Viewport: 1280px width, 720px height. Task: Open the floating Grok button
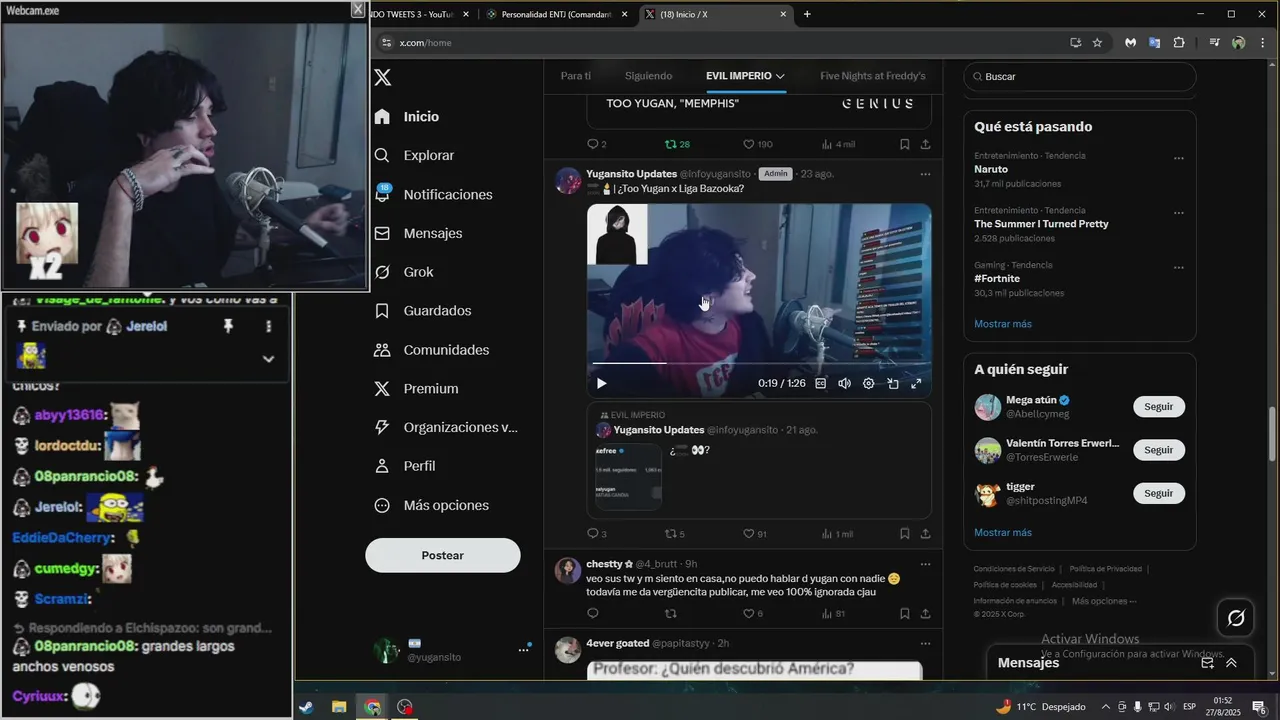tap(1236, 618)
